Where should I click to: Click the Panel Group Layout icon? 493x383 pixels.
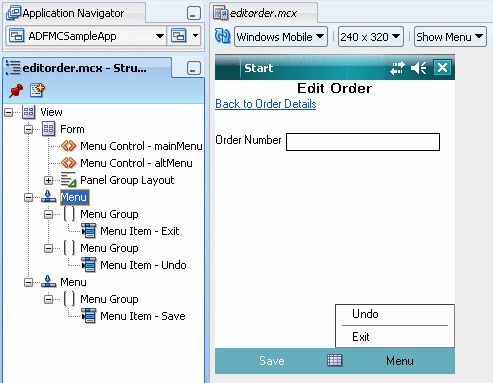[68, 180]
